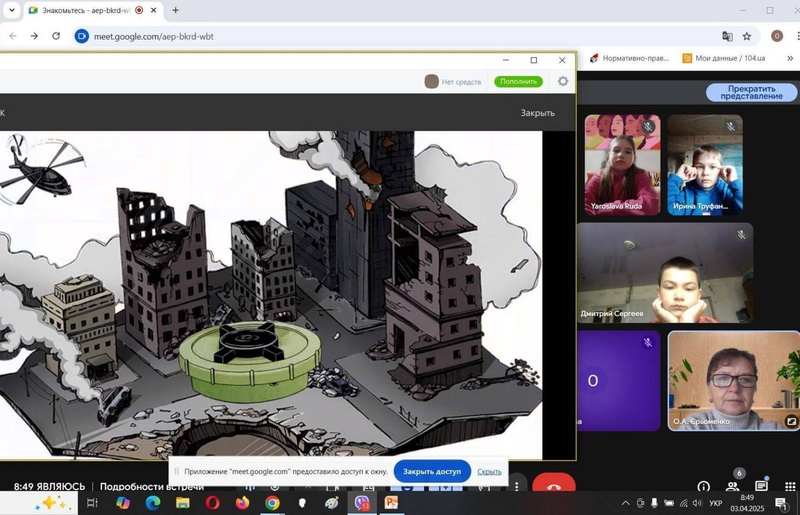
Task: Open the Meet more options three-dot menu
Action: 516,485
